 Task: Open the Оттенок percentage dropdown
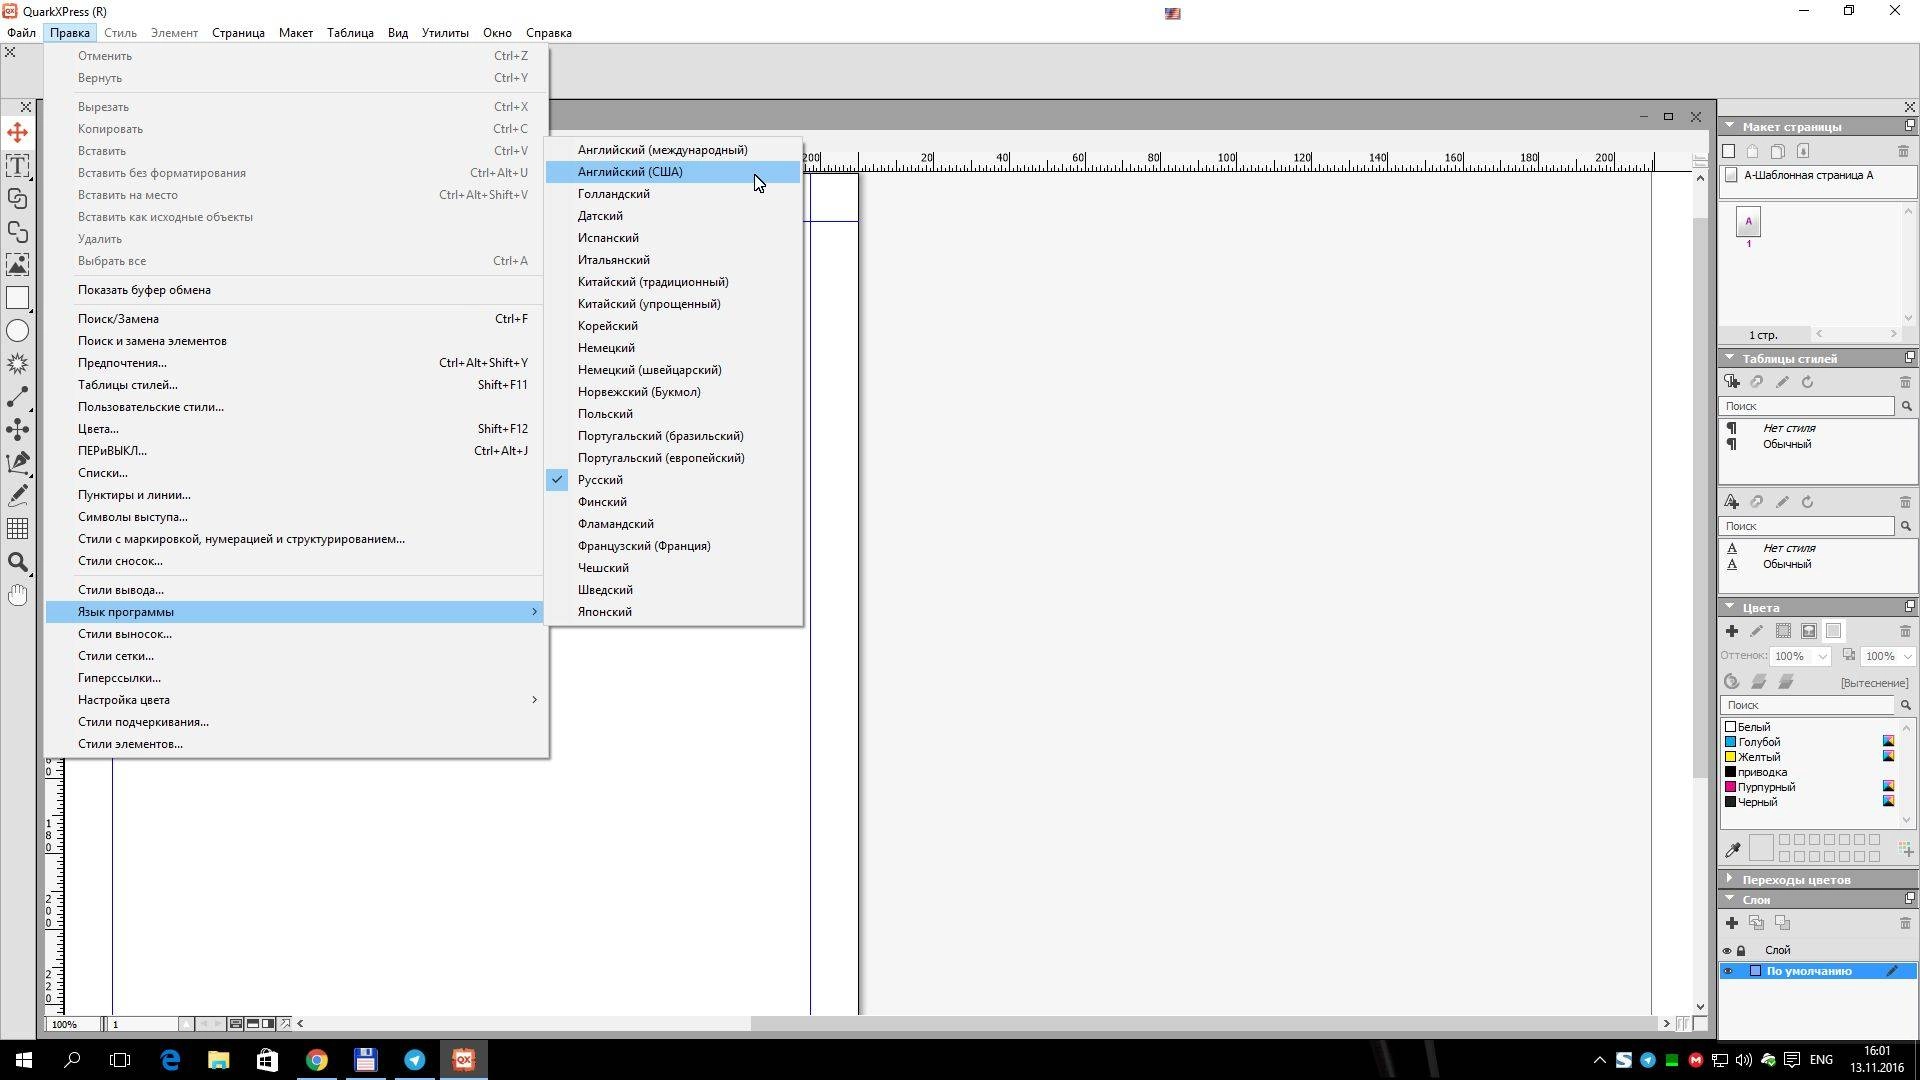[x=1822, y=656]
